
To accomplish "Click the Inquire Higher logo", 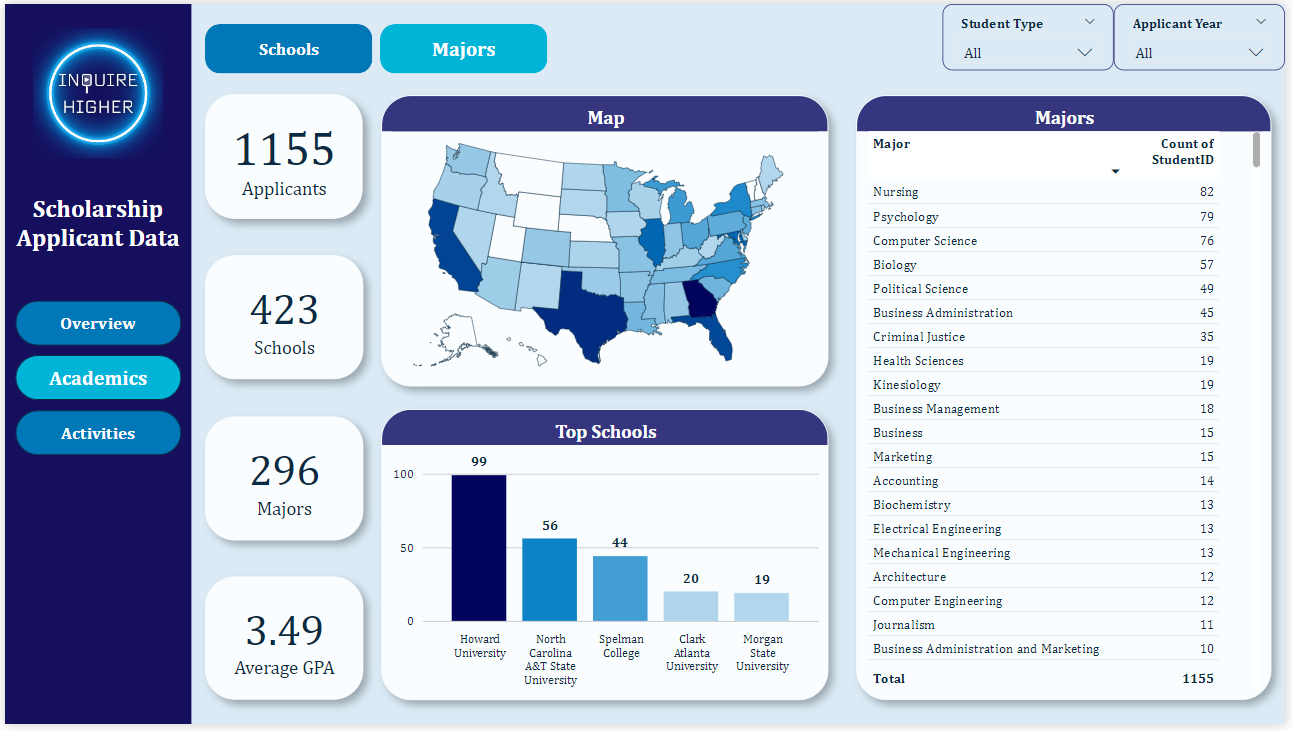I will [x=98, y=93].
